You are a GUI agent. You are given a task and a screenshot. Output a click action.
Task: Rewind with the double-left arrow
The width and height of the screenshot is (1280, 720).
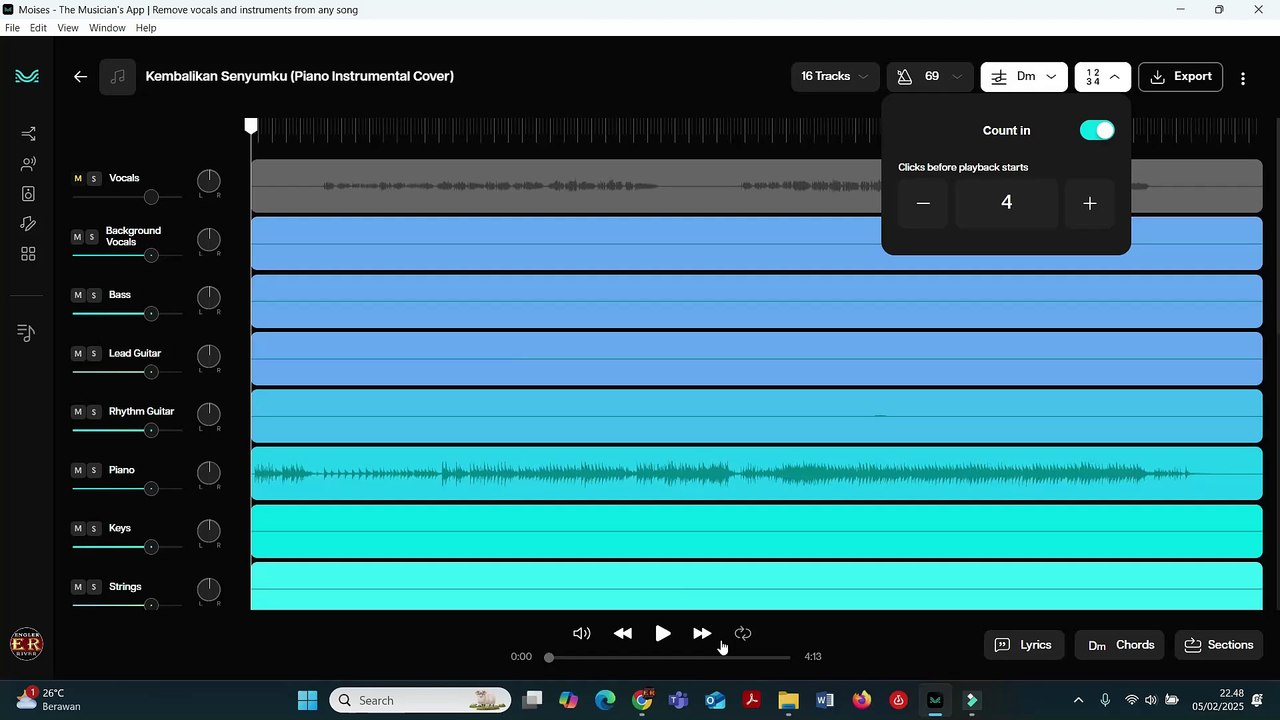[x=622, y=633]
